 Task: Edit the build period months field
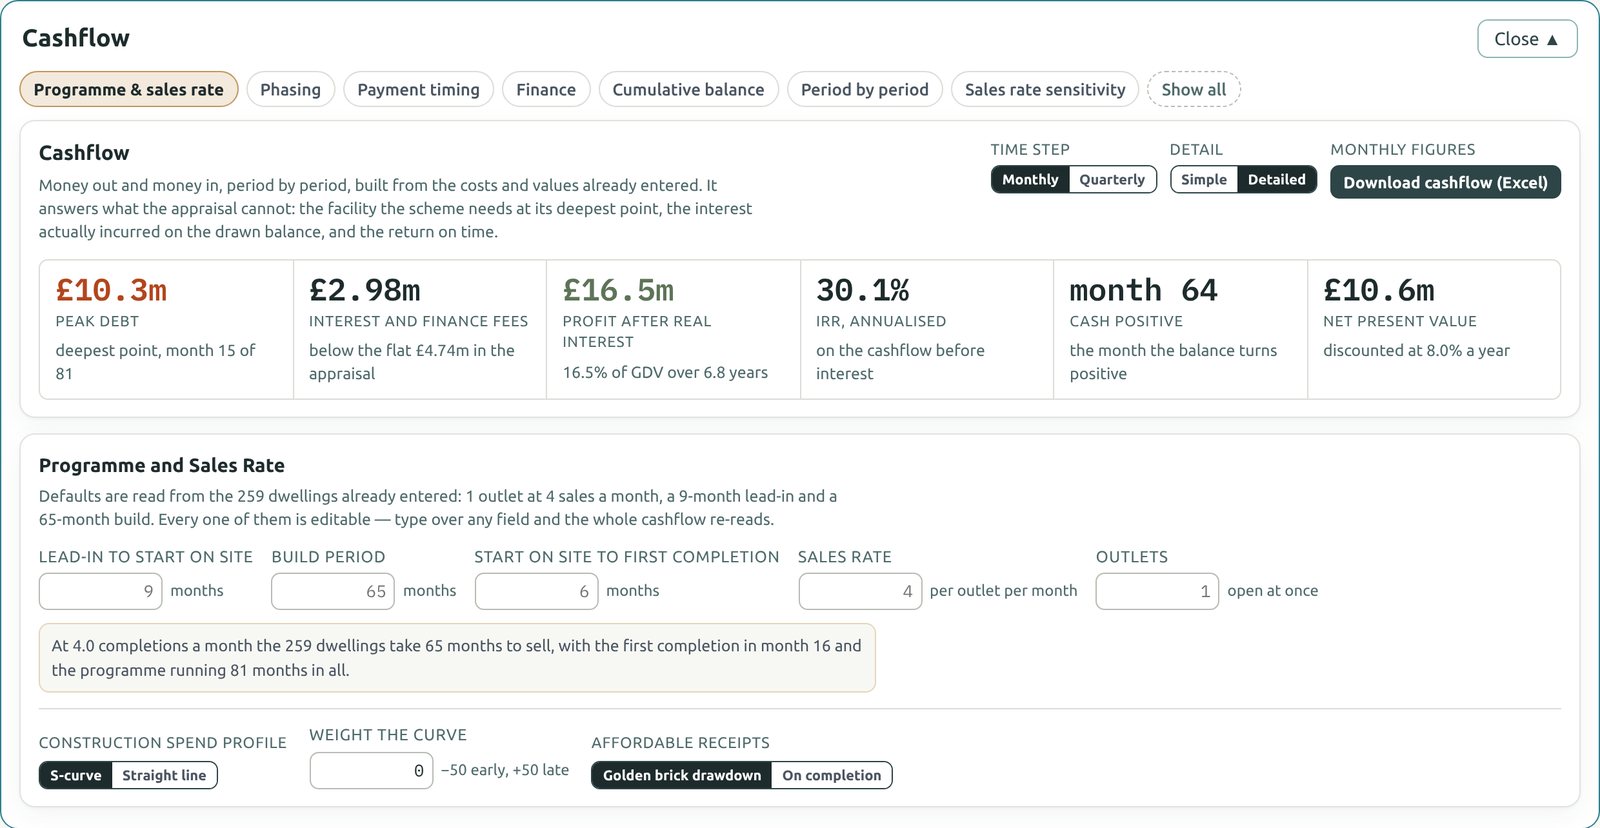(333, 591)
